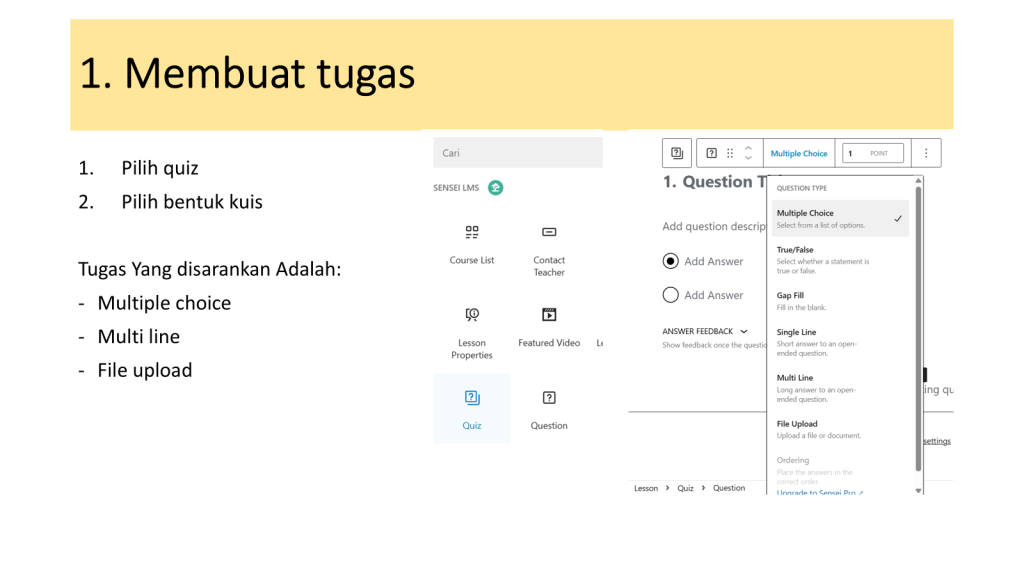The image size is (1024, 576).
Task: Add the Course List block
Action: (x=472, y=243)
